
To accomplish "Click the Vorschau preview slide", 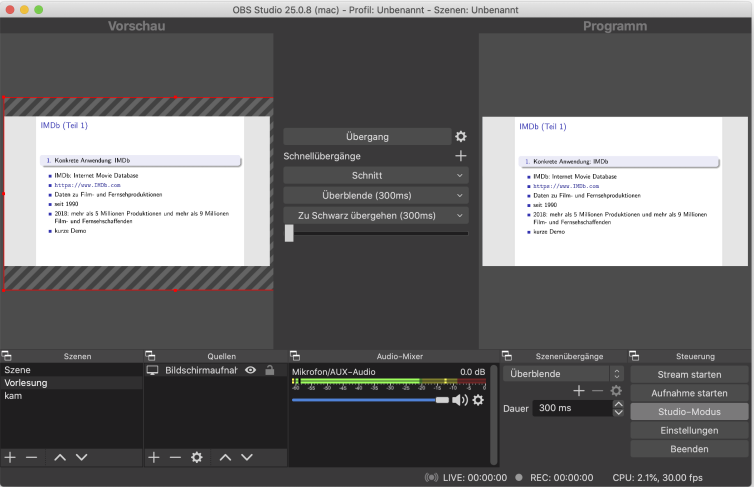I will pos(137,191).
